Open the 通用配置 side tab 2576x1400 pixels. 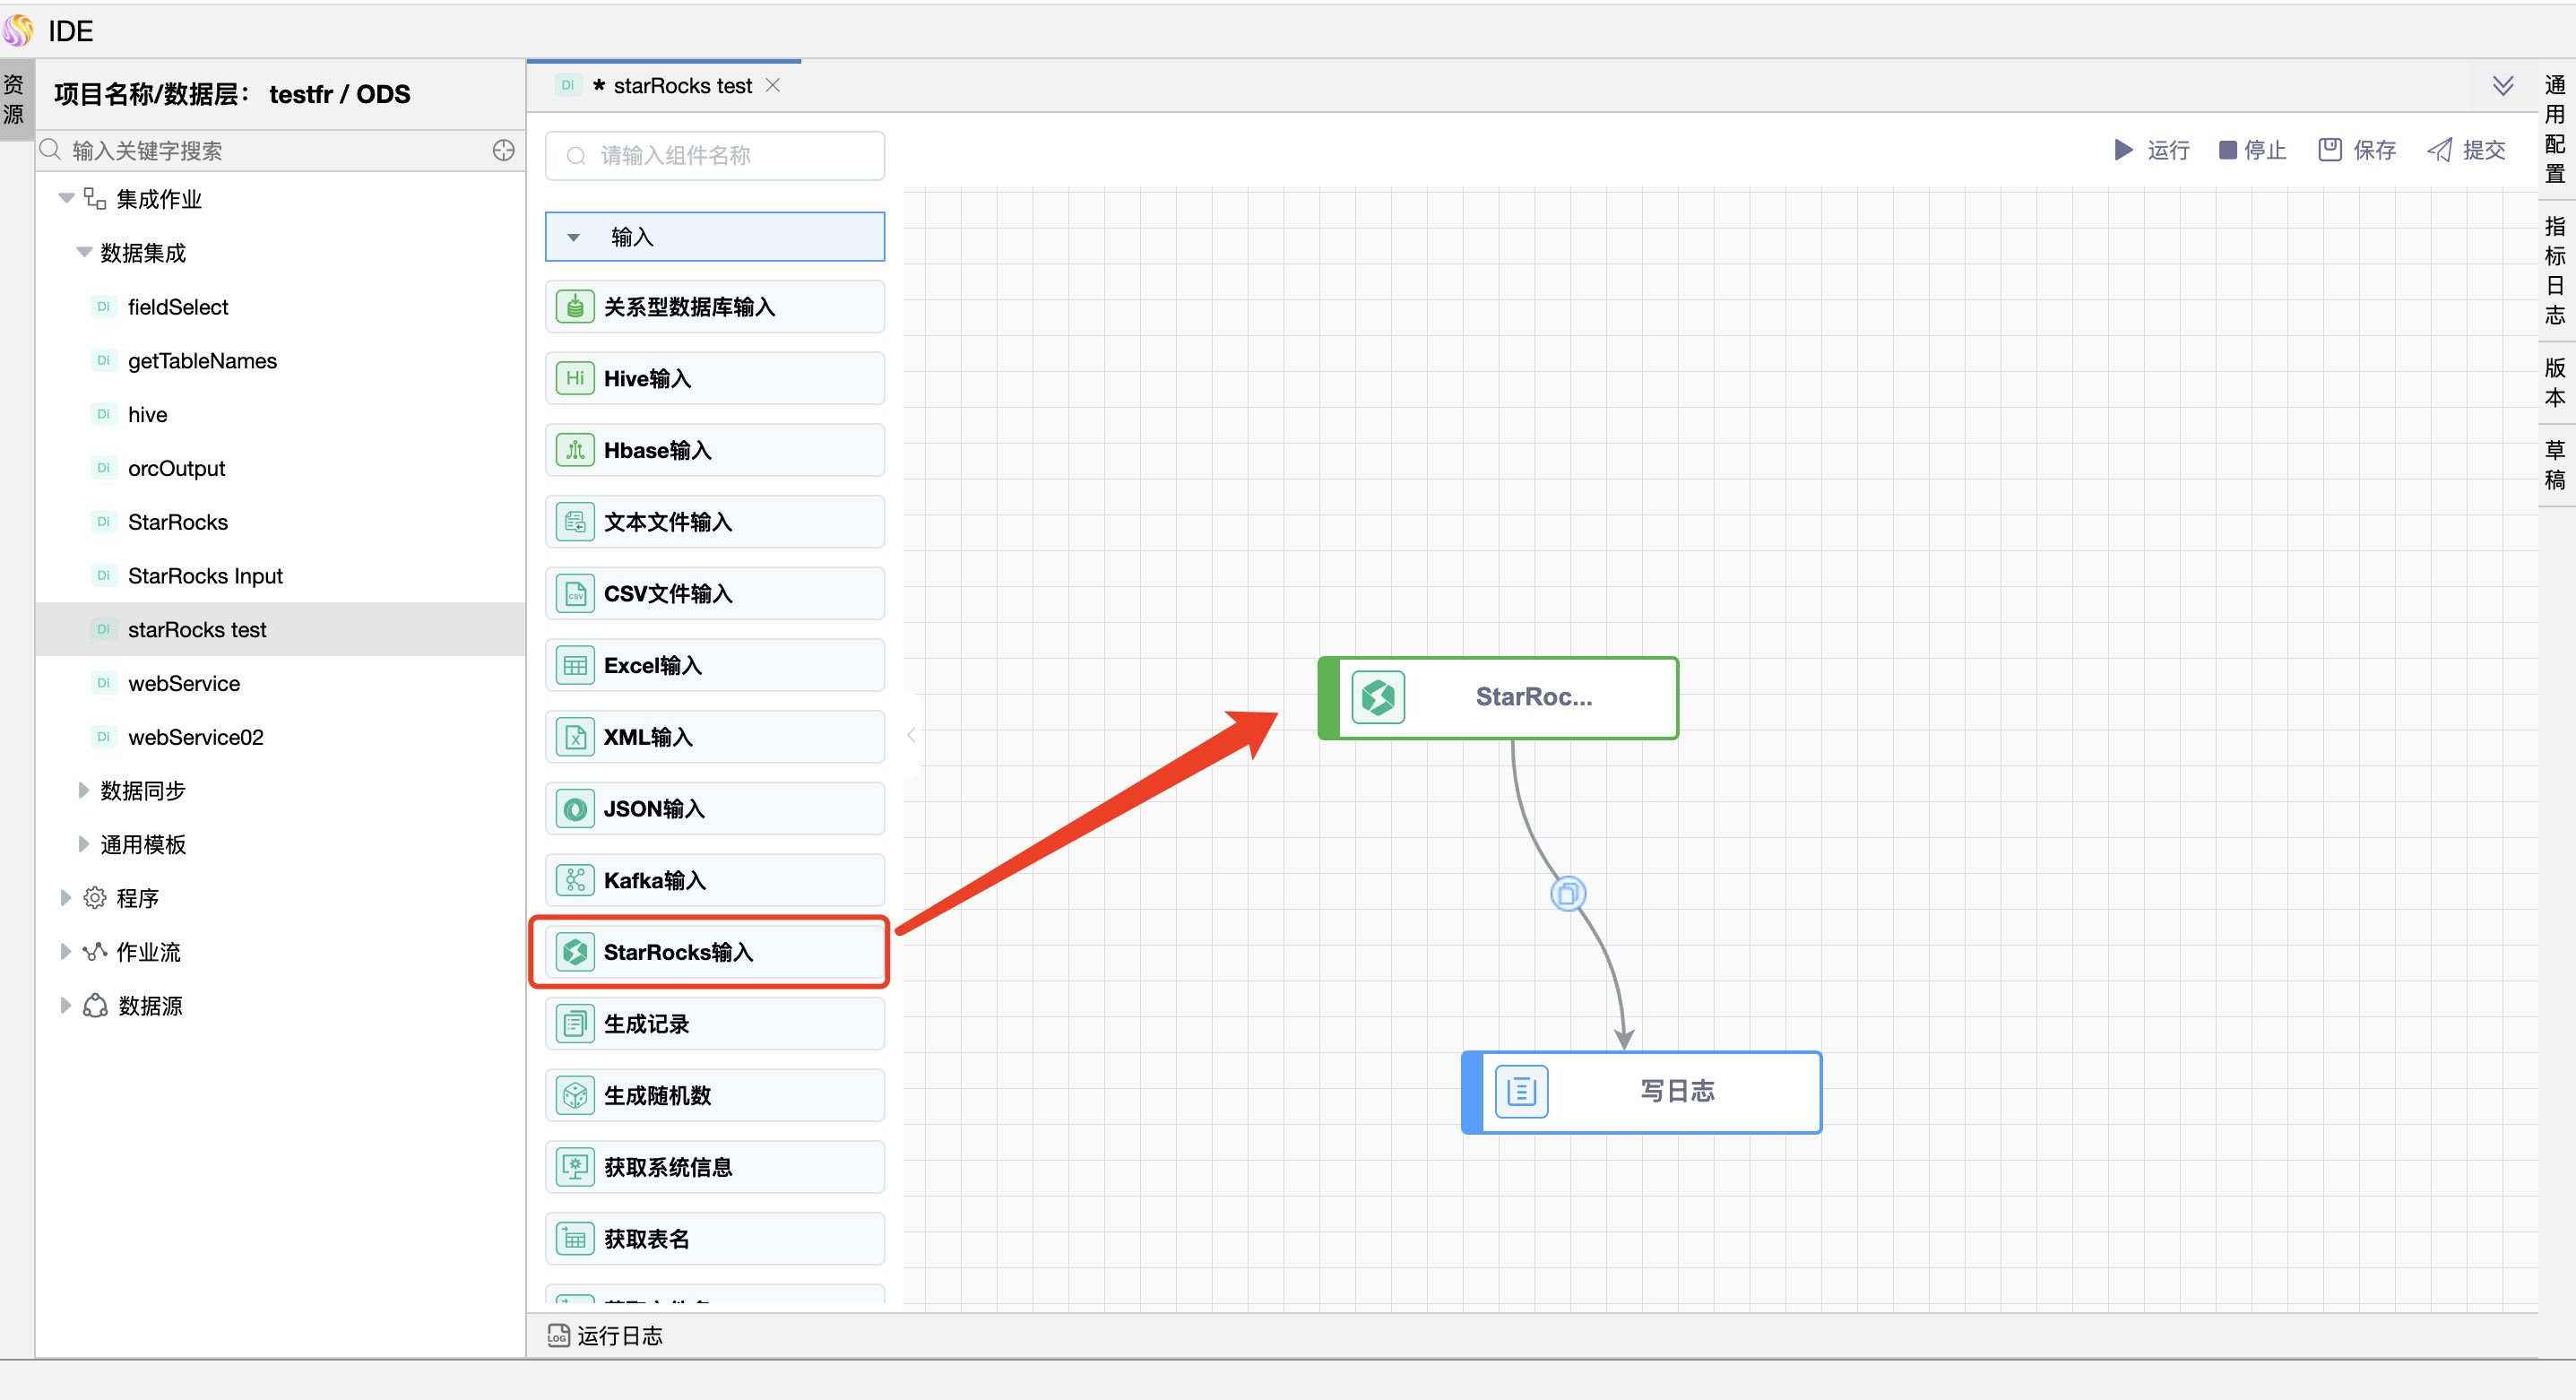(2555, 129)
